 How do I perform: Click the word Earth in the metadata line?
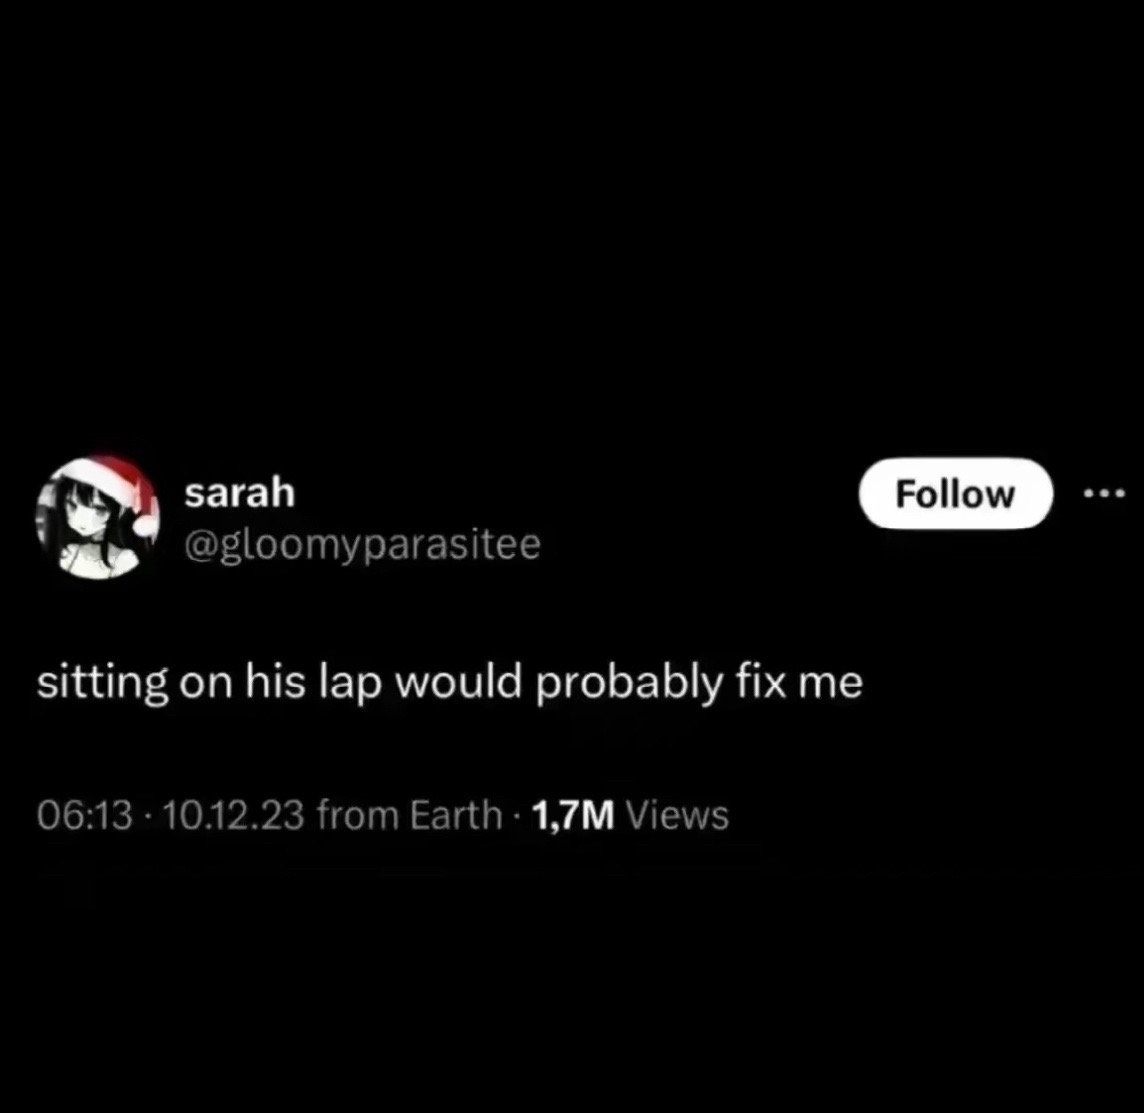[456, 815]
